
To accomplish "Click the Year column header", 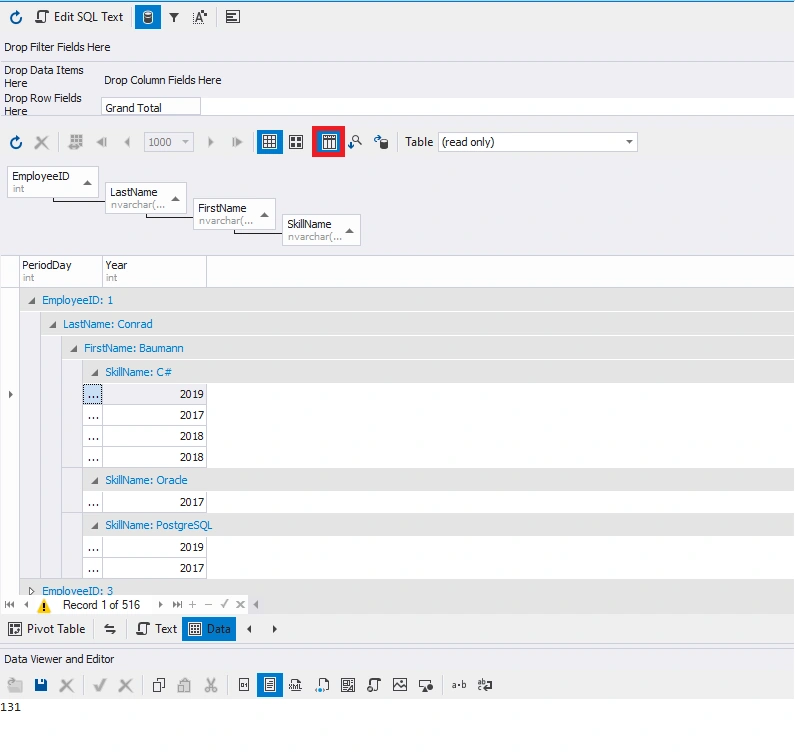I will tap(154, 271).
